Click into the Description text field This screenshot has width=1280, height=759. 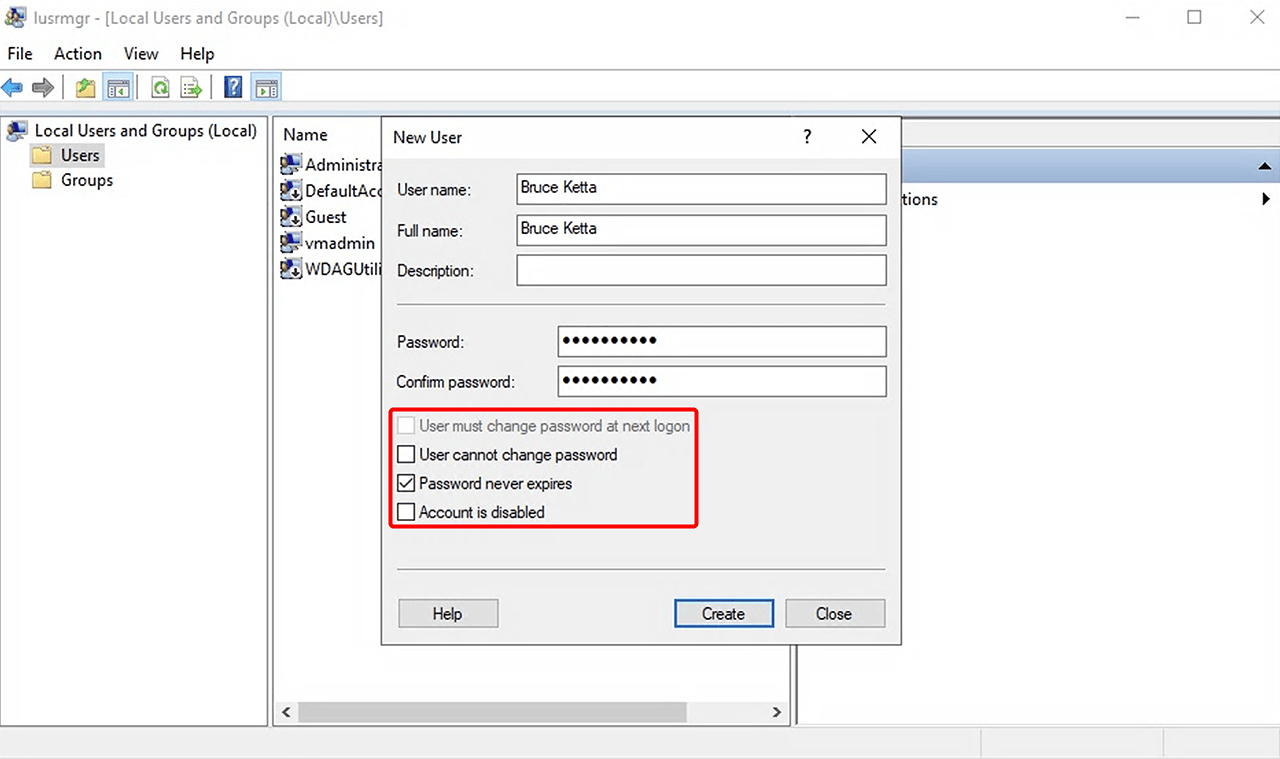tap(701, 270)
